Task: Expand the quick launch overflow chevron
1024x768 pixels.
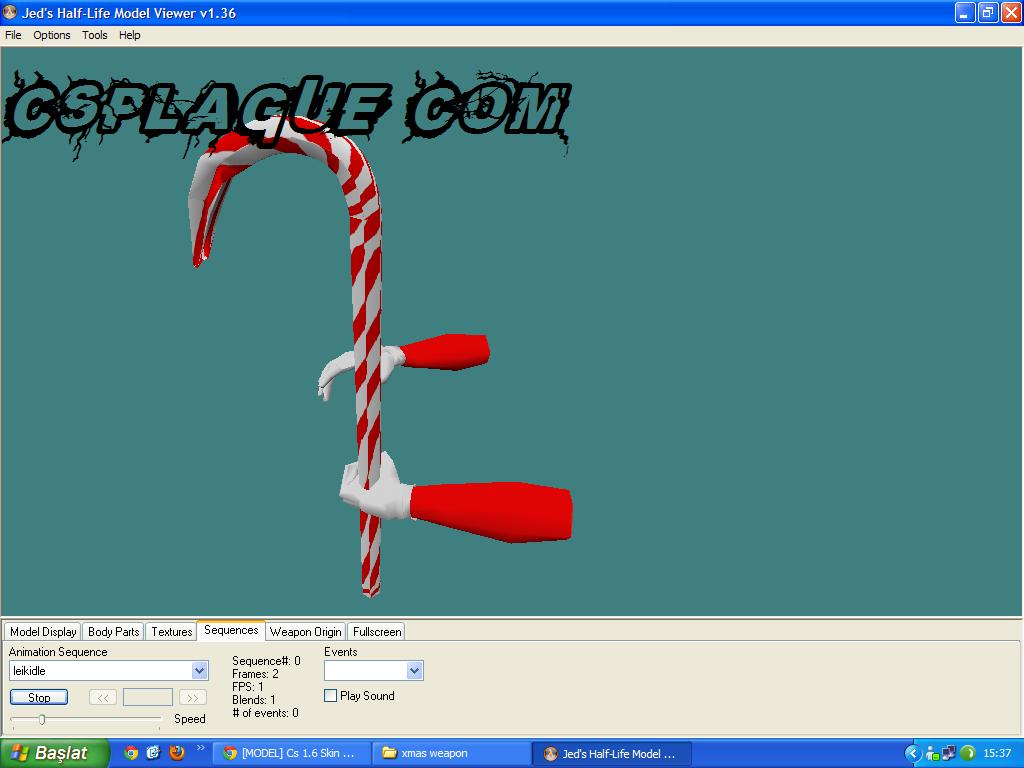Action: click(200, 748)
